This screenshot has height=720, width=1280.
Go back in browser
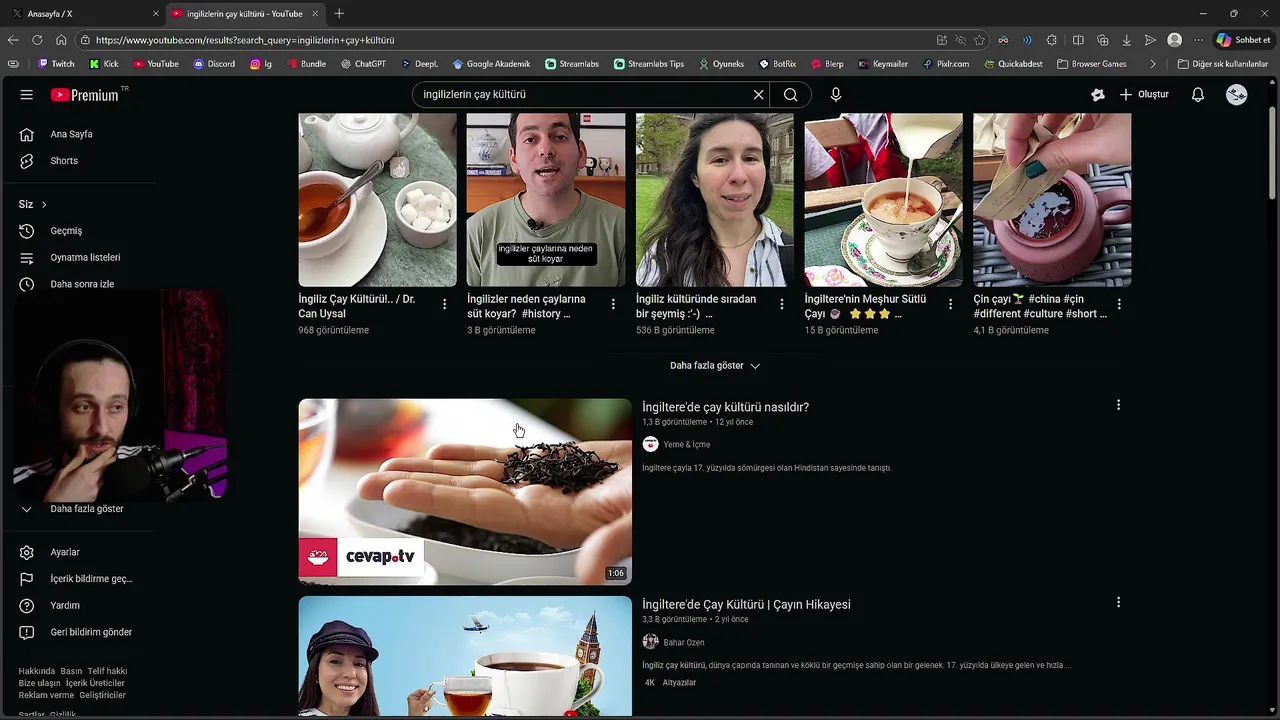(x=13, y=40)
